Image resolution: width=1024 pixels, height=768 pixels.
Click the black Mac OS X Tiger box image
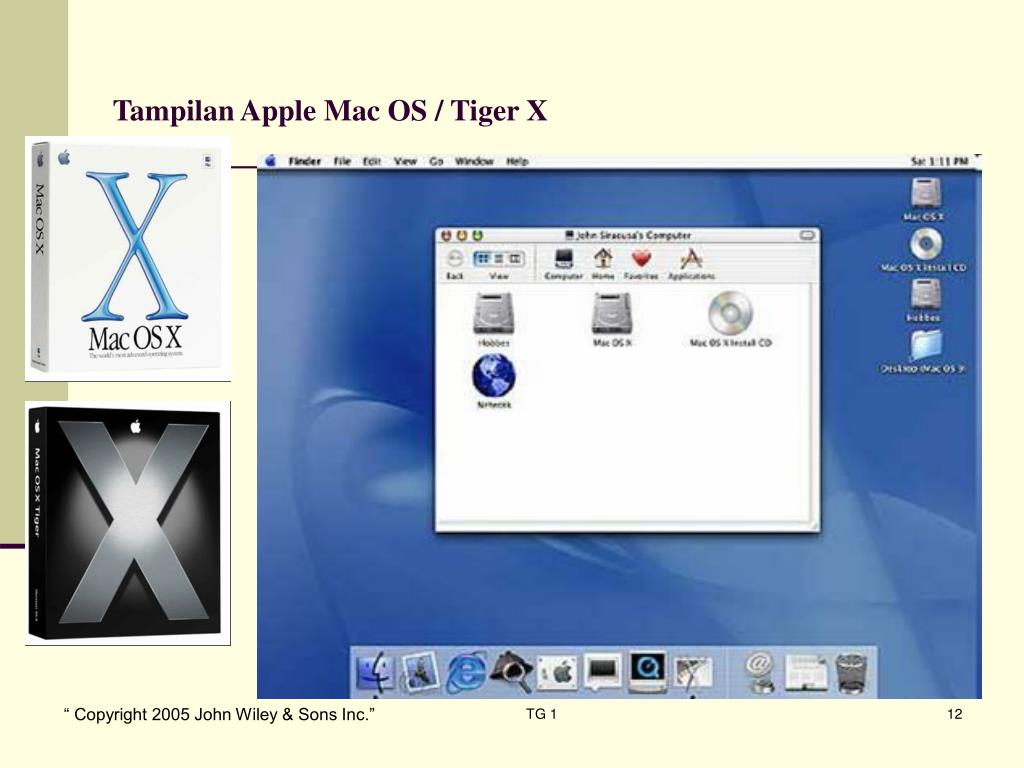128,524
